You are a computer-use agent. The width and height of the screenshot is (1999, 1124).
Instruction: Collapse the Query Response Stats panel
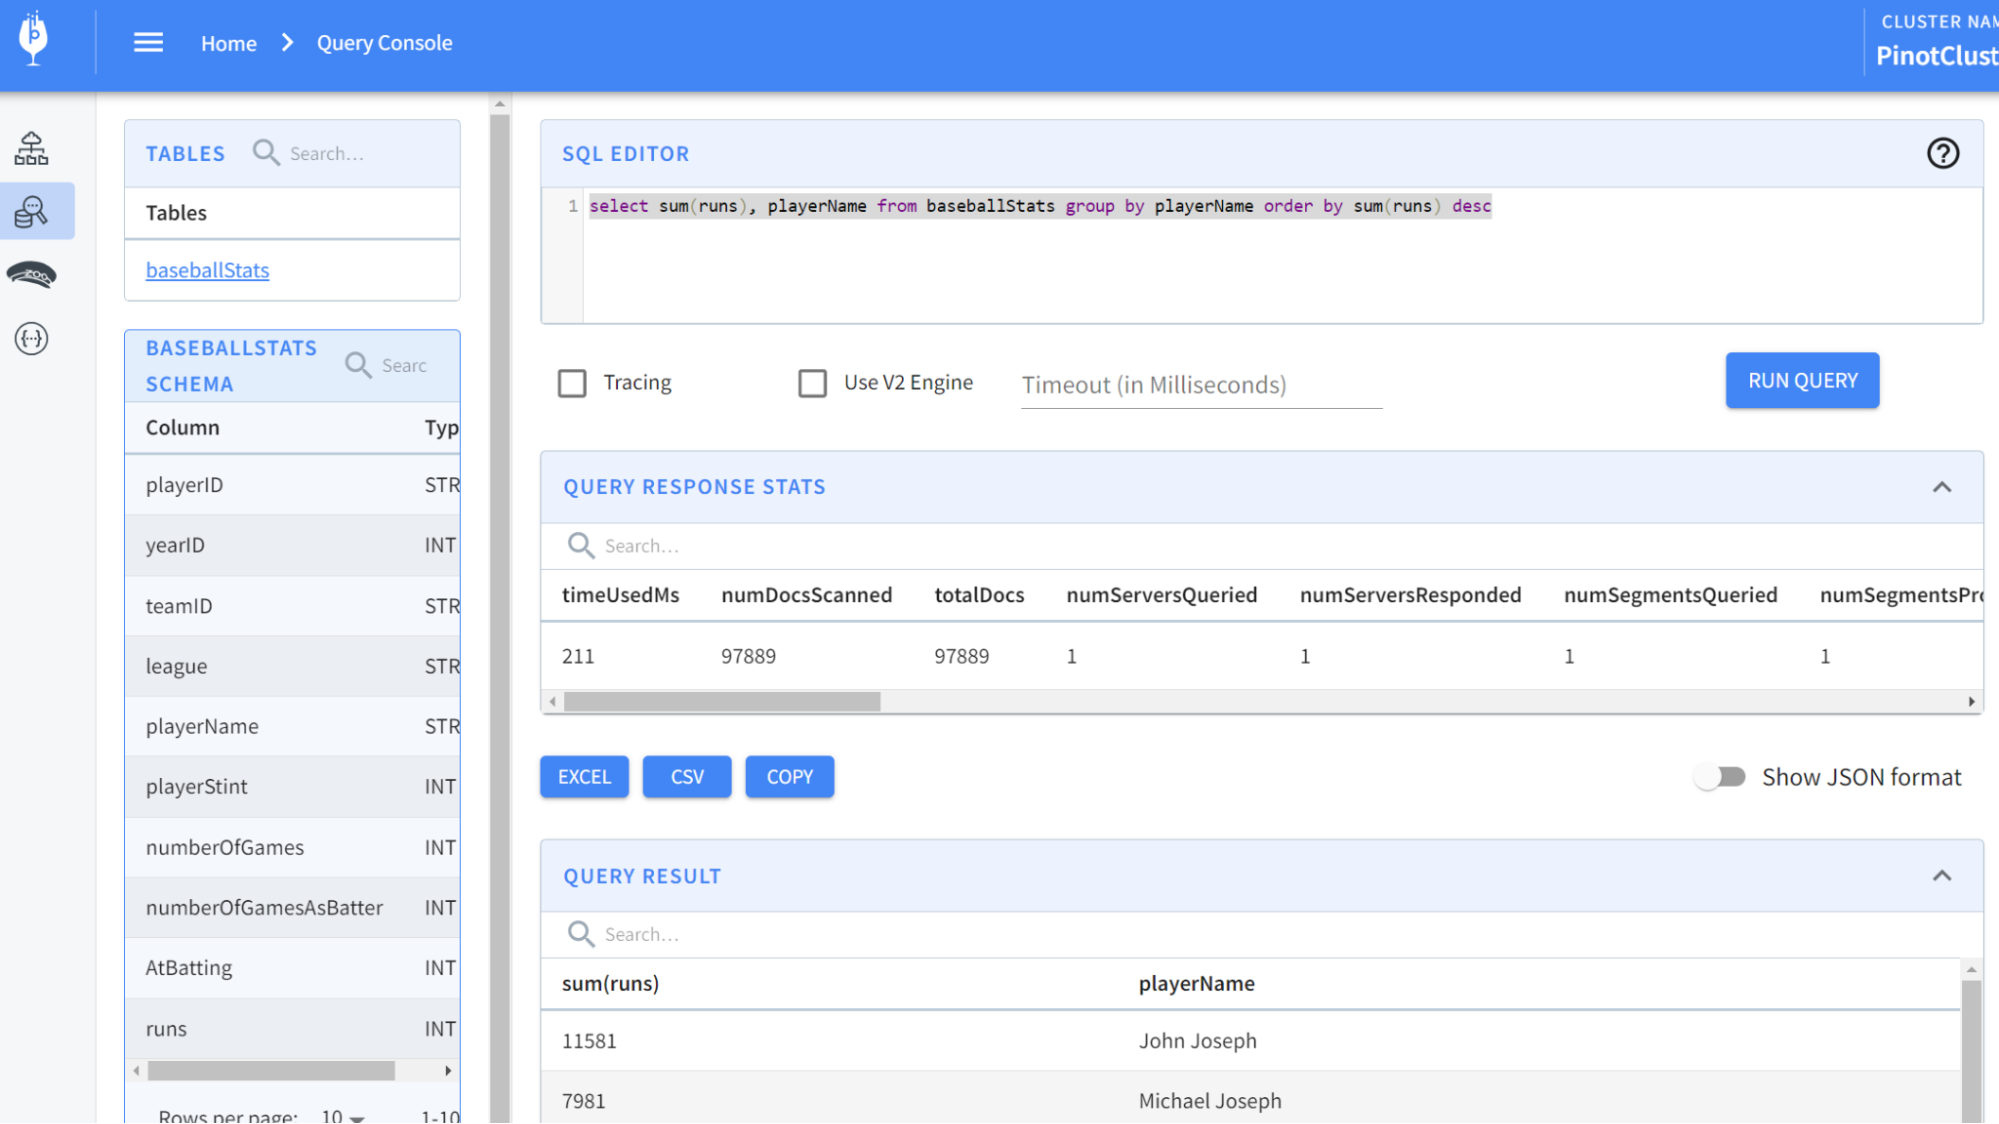tap(1942, 487)
